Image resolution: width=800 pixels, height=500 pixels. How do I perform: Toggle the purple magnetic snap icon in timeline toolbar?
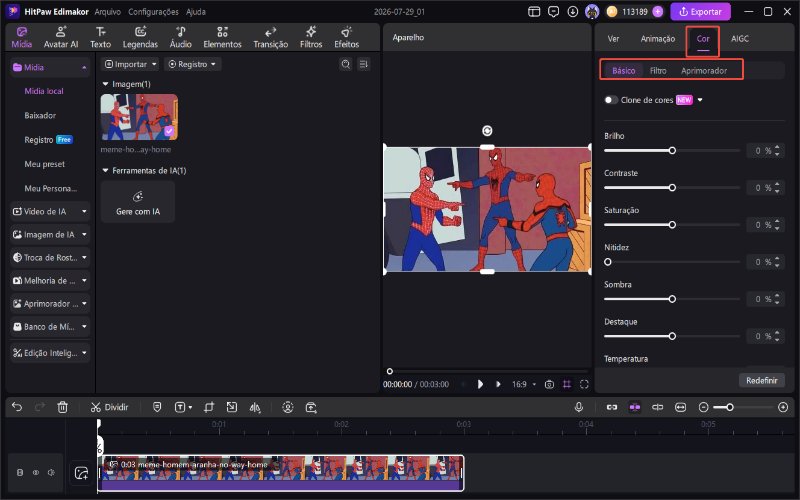point(635,407)
